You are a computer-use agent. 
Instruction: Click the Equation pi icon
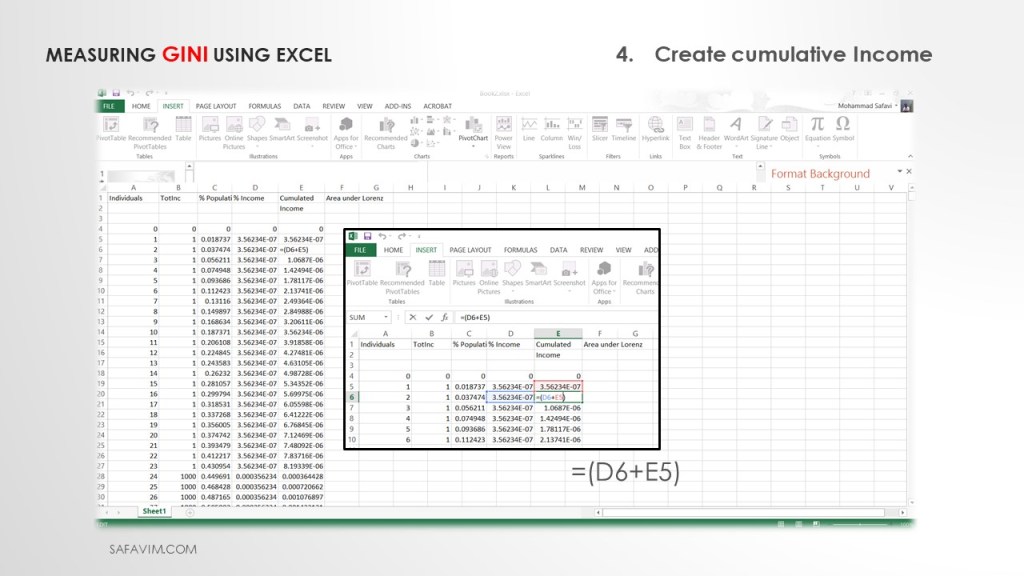[x=817, y=125]
